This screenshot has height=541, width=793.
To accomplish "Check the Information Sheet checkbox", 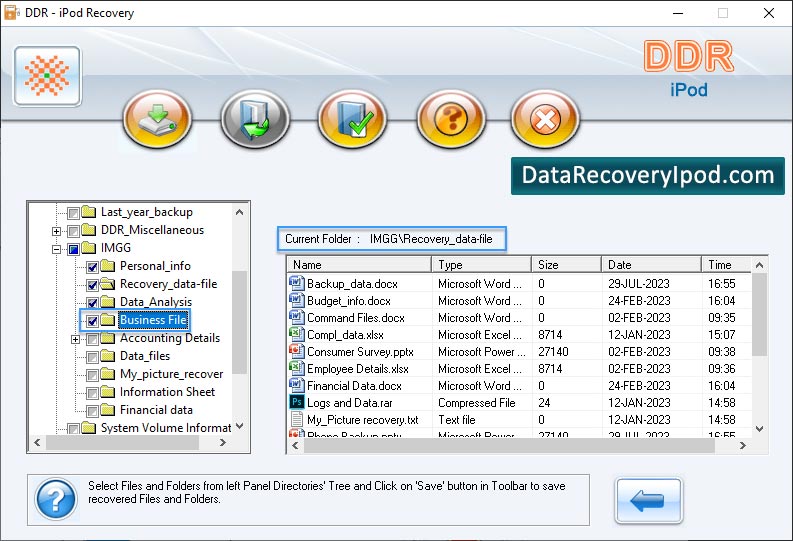I will click(93, 393).
